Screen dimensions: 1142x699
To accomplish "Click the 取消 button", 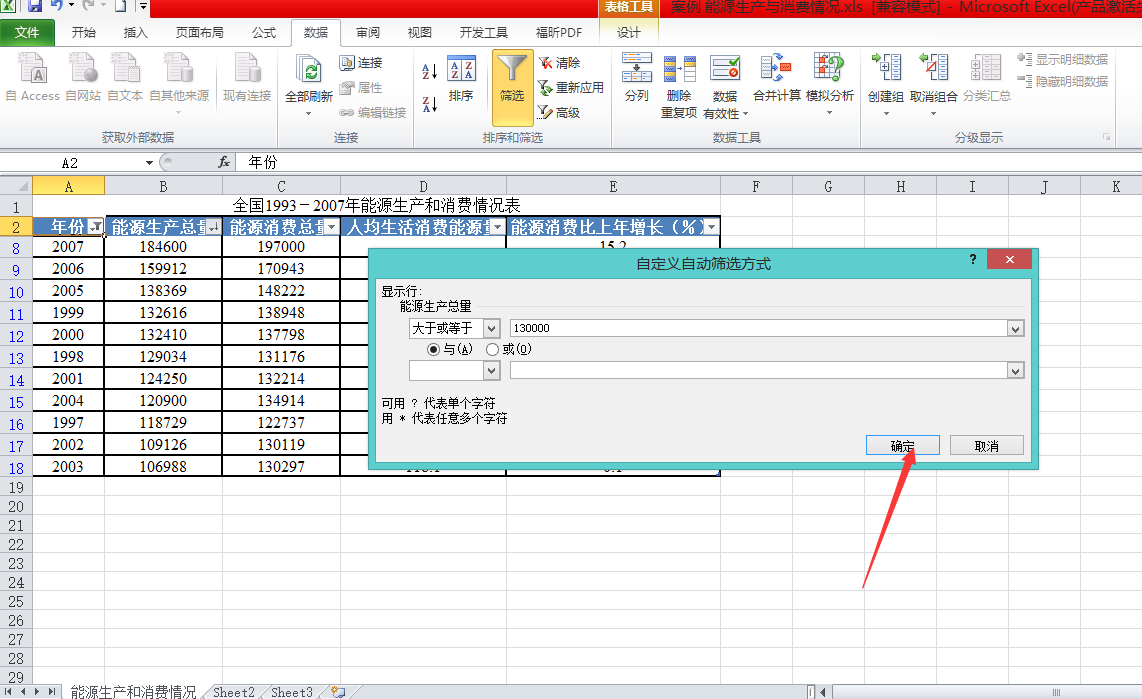I will click(x=986, y=446).
